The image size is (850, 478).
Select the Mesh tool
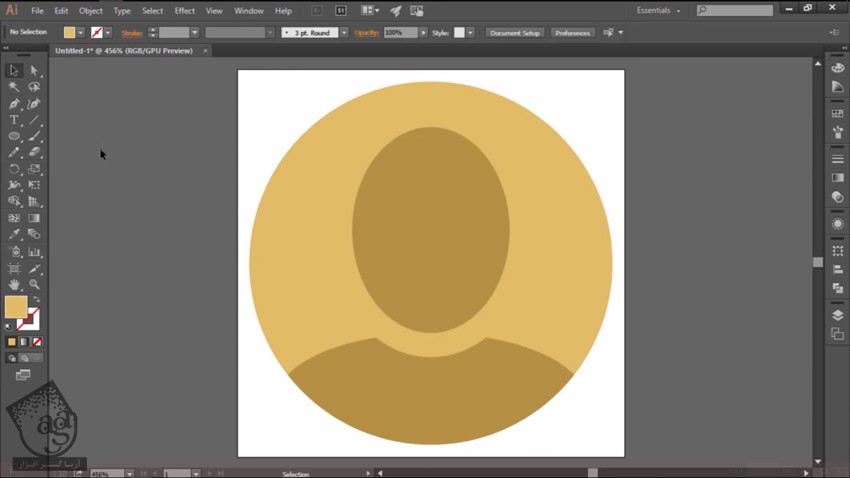pyautogui.click(x=14, y=218)
